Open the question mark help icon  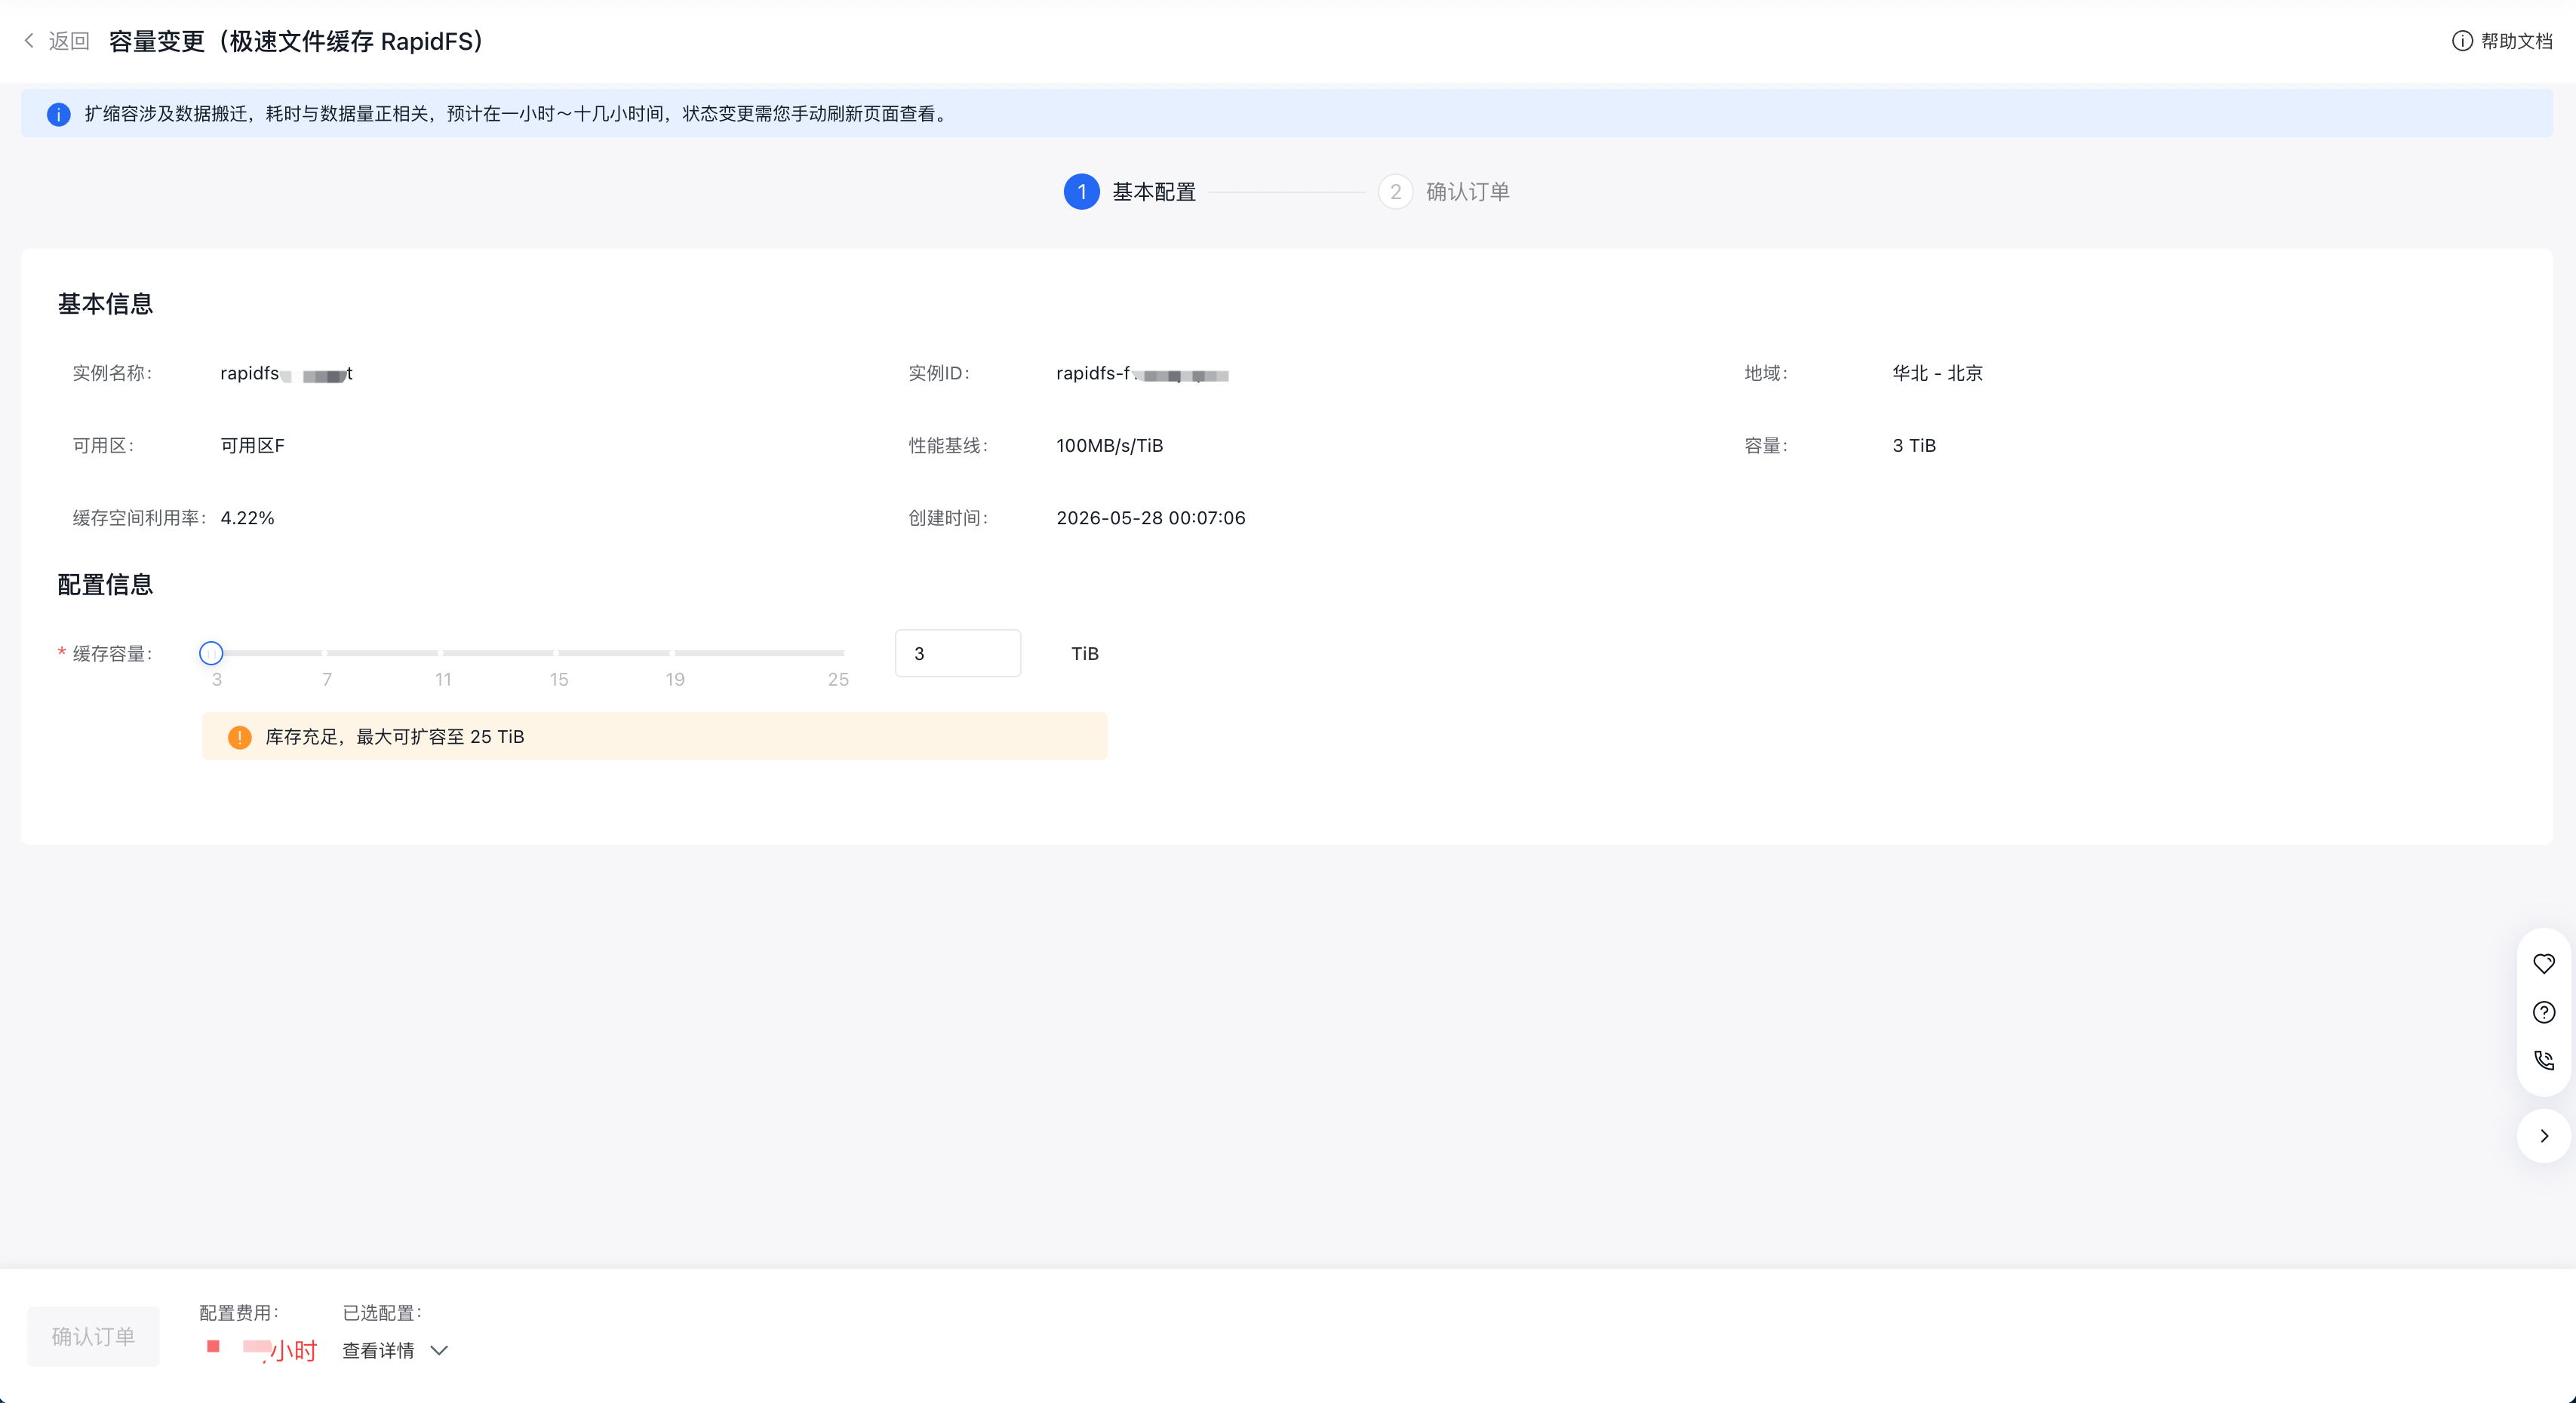[2544, 1012]
